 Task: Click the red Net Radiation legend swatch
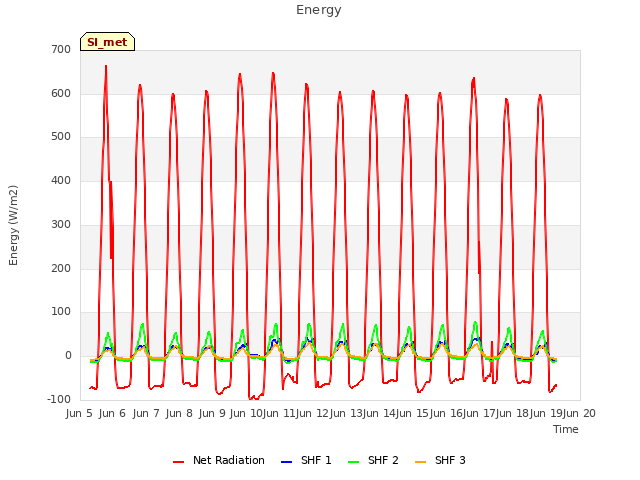tap(178, 462)
